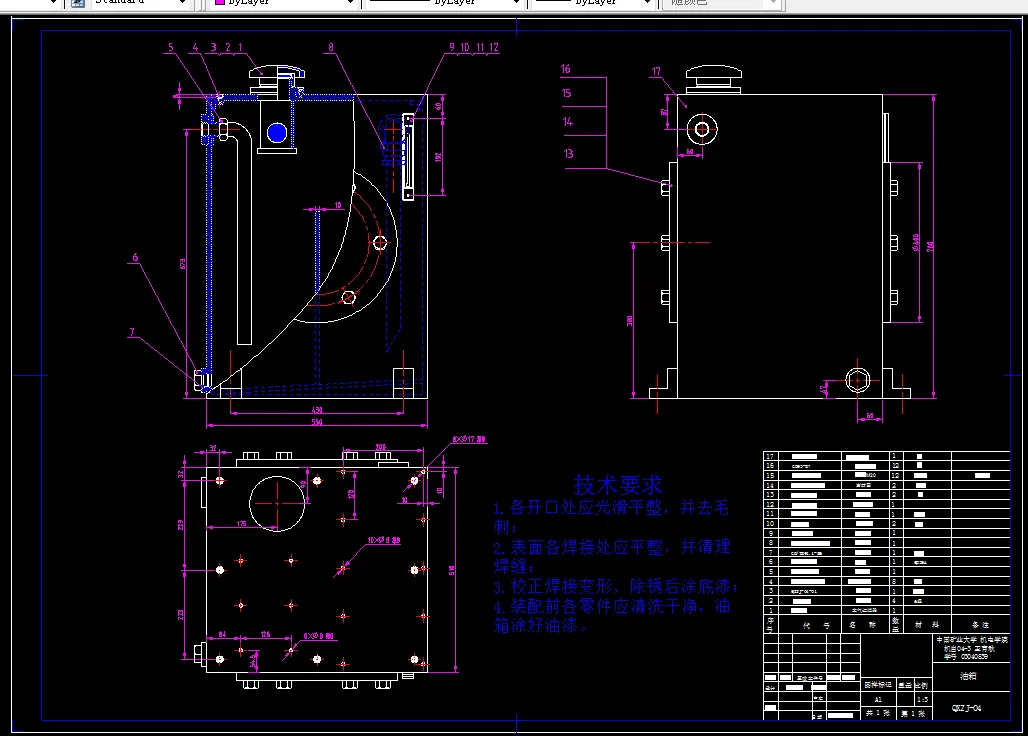Select the 中国矿业大学 机电学院 text
This screenshot has height=736, width=1028.
(x=972, y=640)
